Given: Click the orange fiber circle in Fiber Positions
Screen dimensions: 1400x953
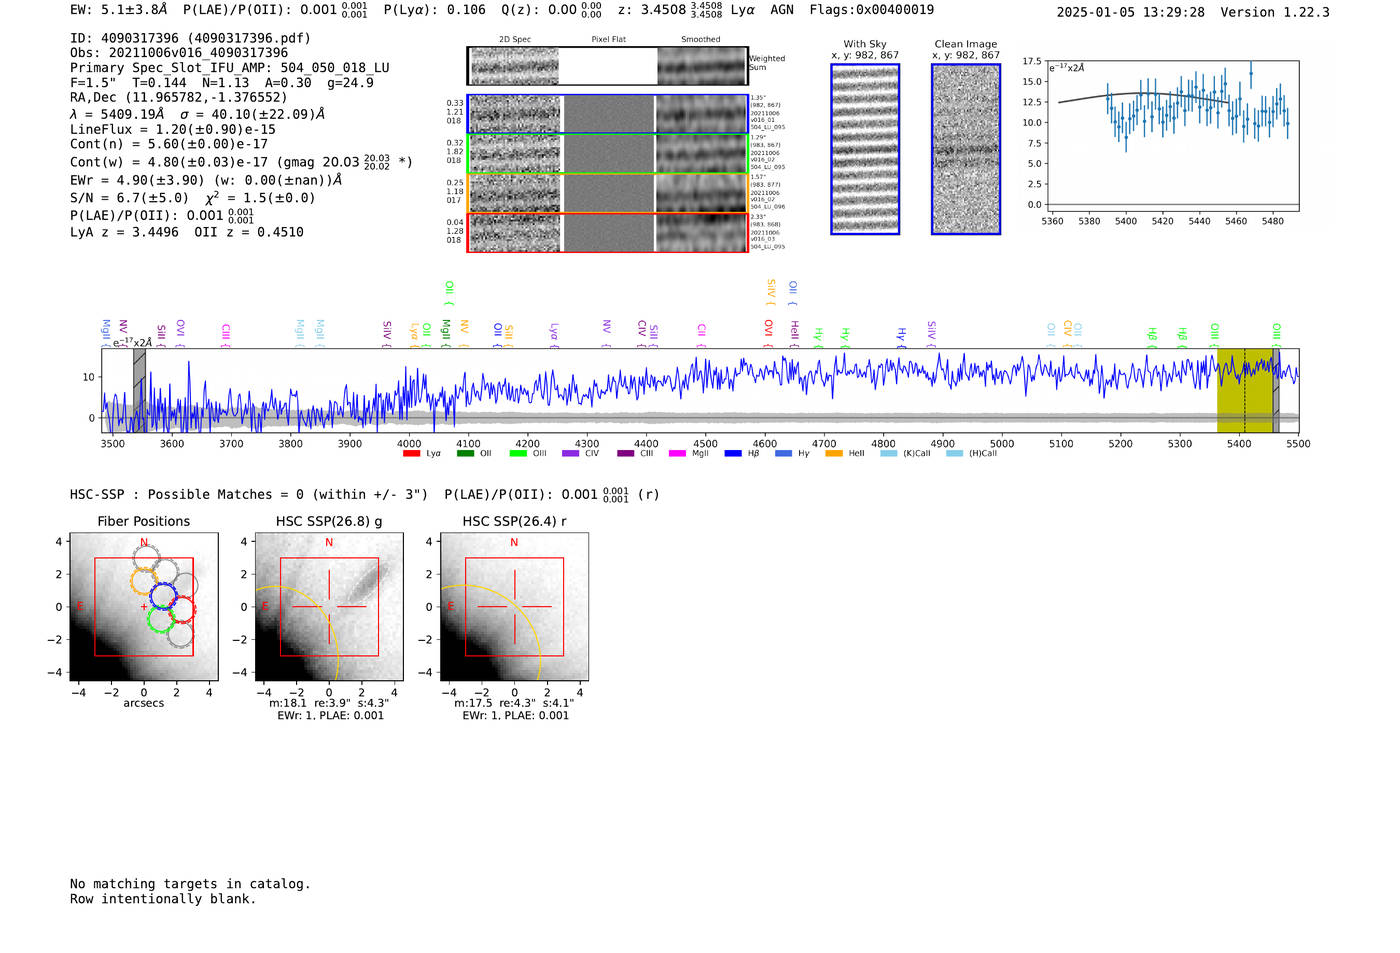Looking at the screenshot, I should coord(145,581).
